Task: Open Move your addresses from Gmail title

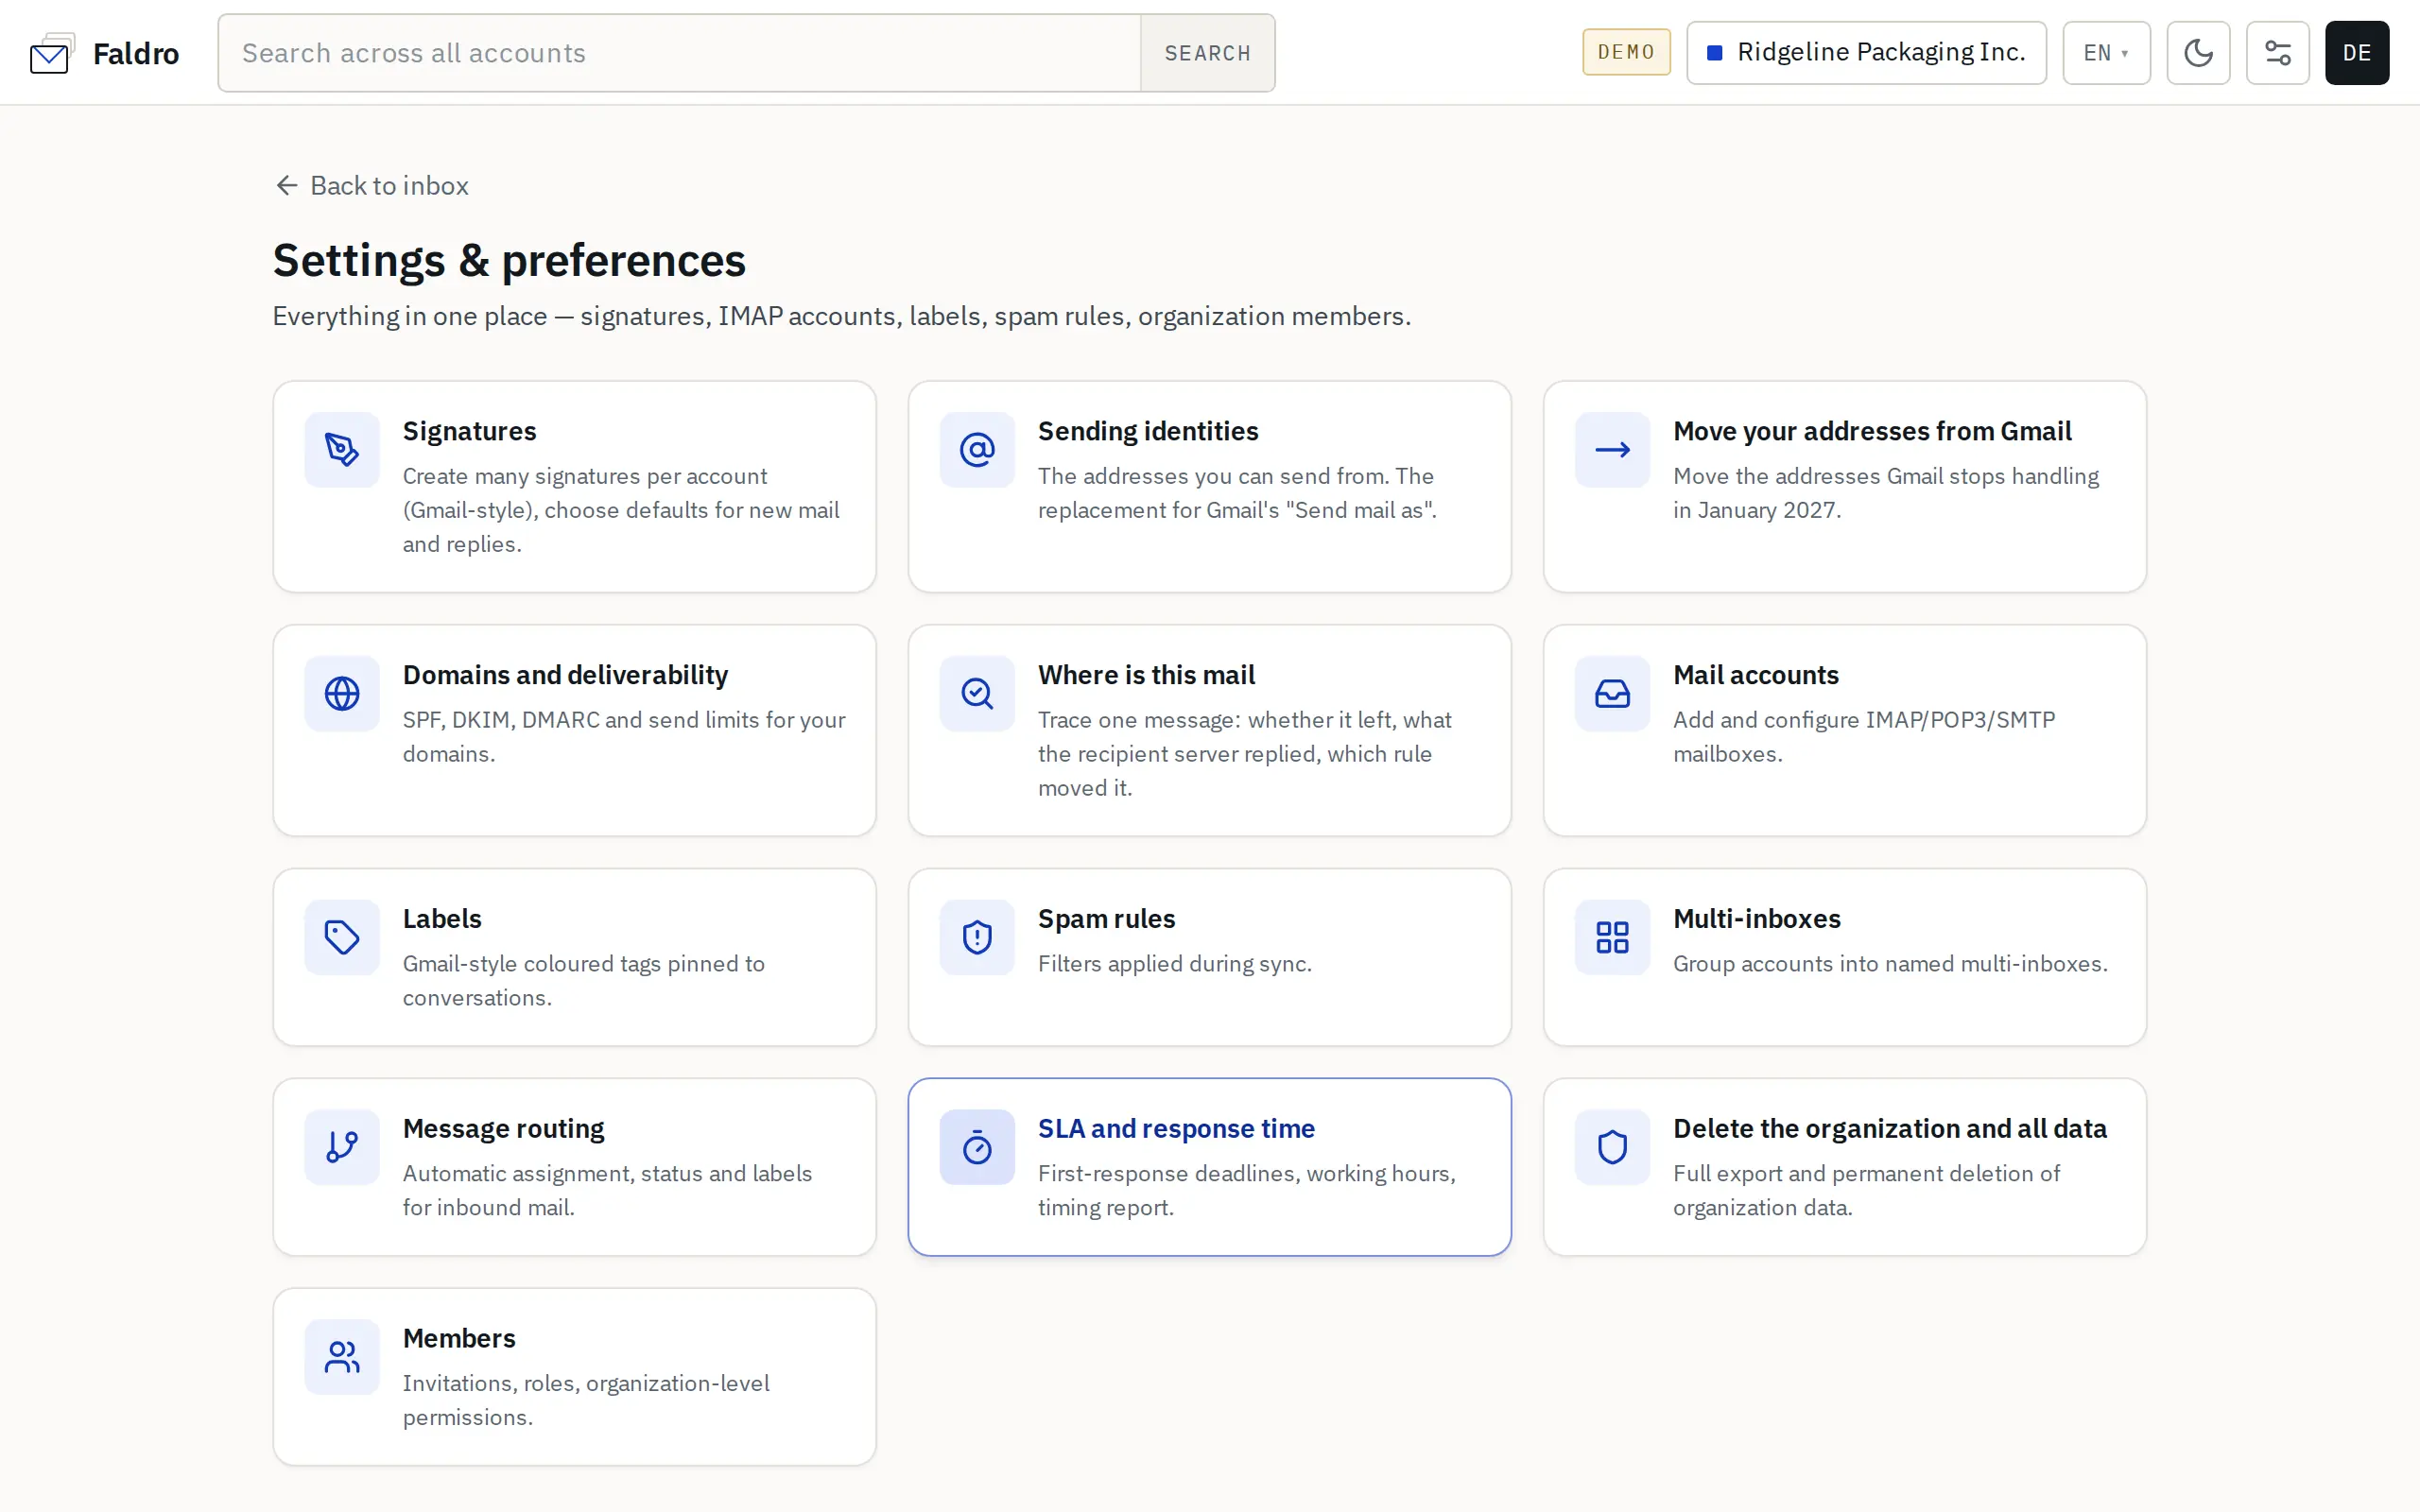Action: click(1872, 431)
